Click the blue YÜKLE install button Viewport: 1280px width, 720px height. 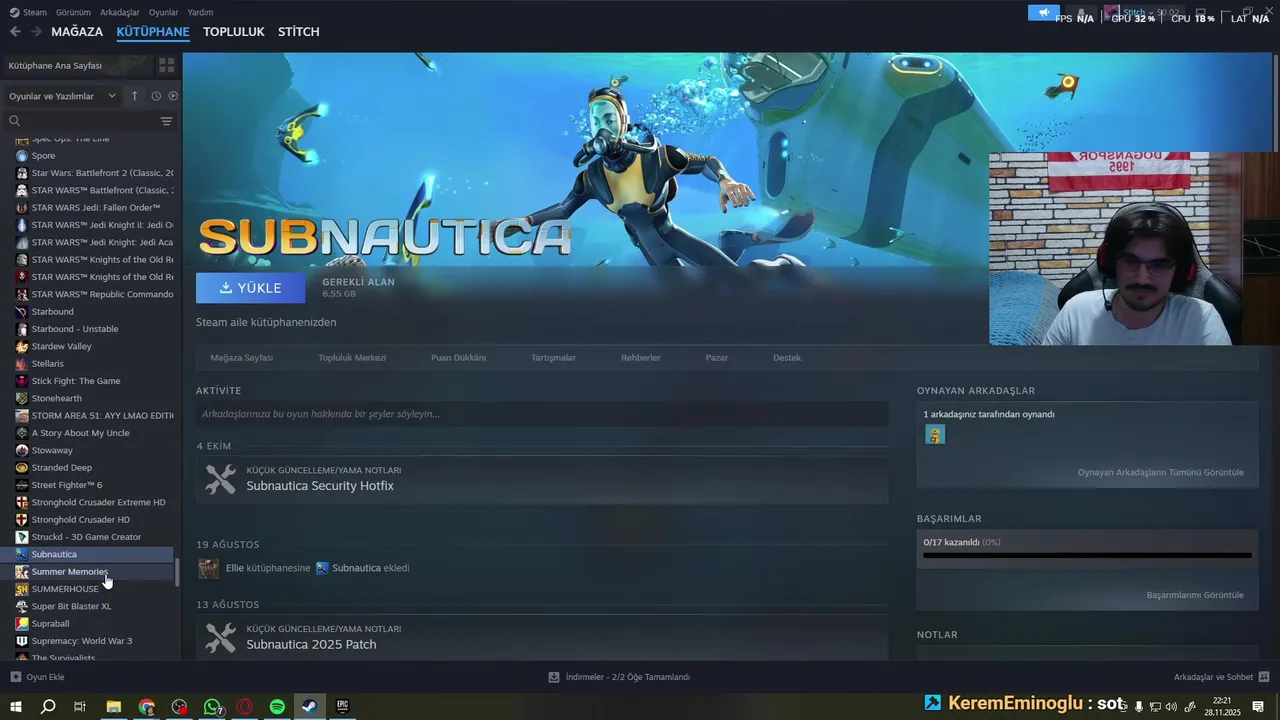click(x=251, y=288)
